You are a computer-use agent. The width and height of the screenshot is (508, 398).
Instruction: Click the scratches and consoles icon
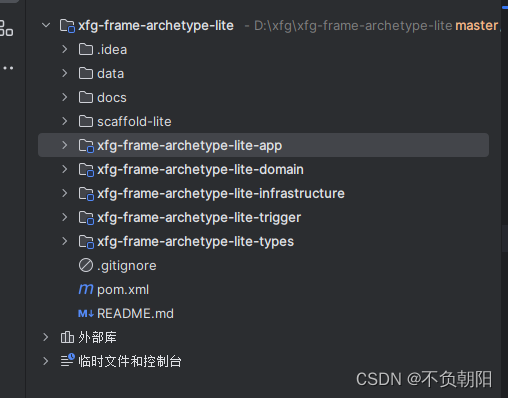pyautogui.click(x=68, y=361)
